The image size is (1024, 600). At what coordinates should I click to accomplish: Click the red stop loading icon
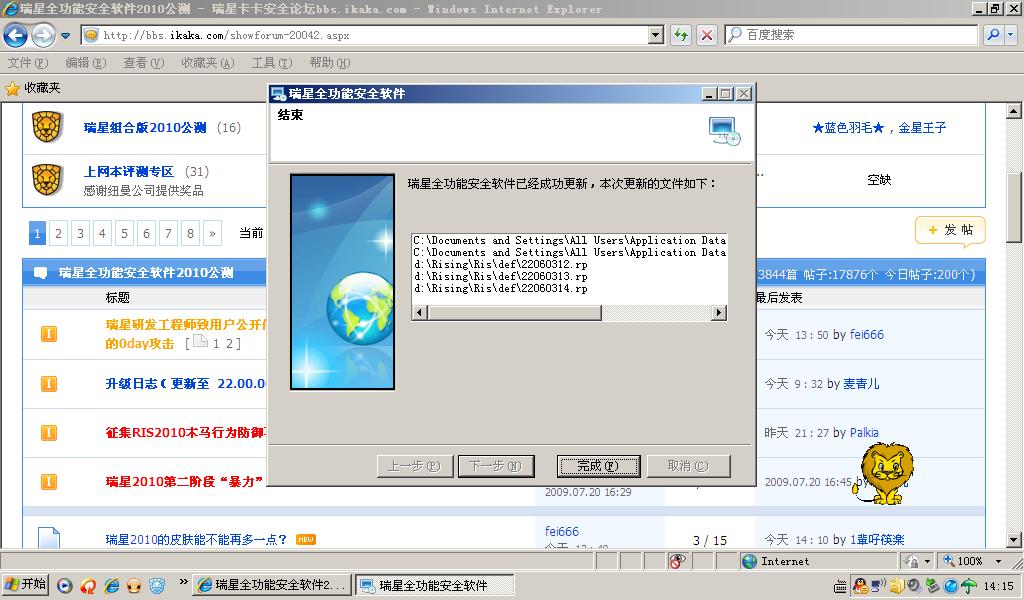point(707,35)
